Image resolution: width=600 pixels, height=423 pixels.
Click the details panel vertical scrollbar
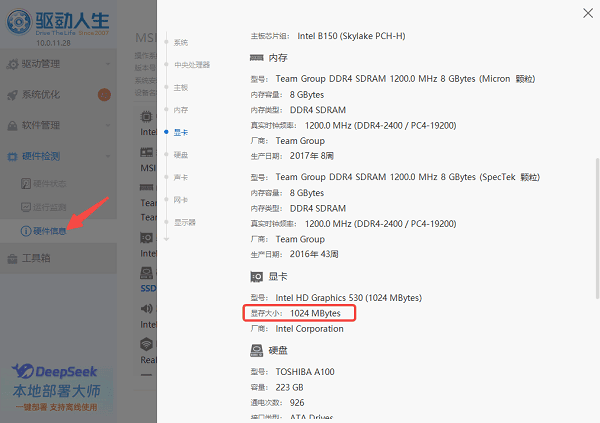(x=597, y=228)
